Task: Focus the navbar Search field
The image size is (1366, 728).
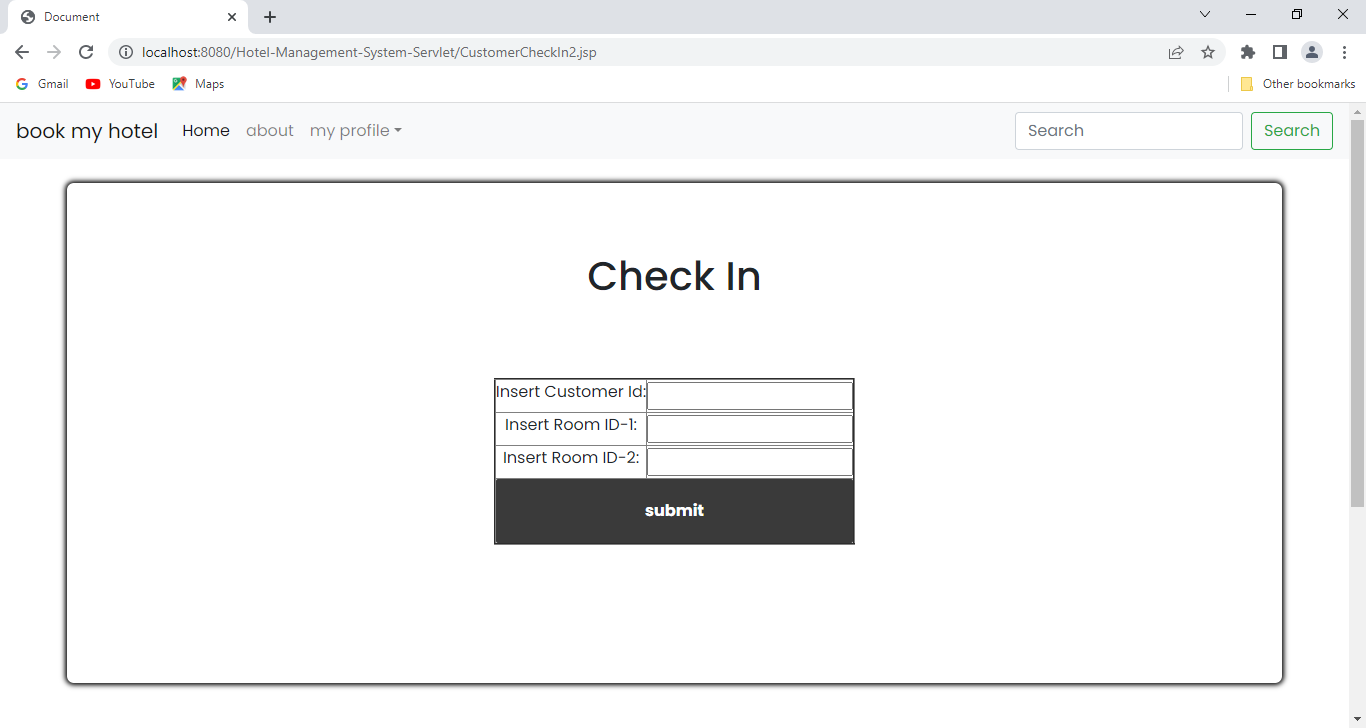Action: pyautogui.click(x=1129, y=131)
